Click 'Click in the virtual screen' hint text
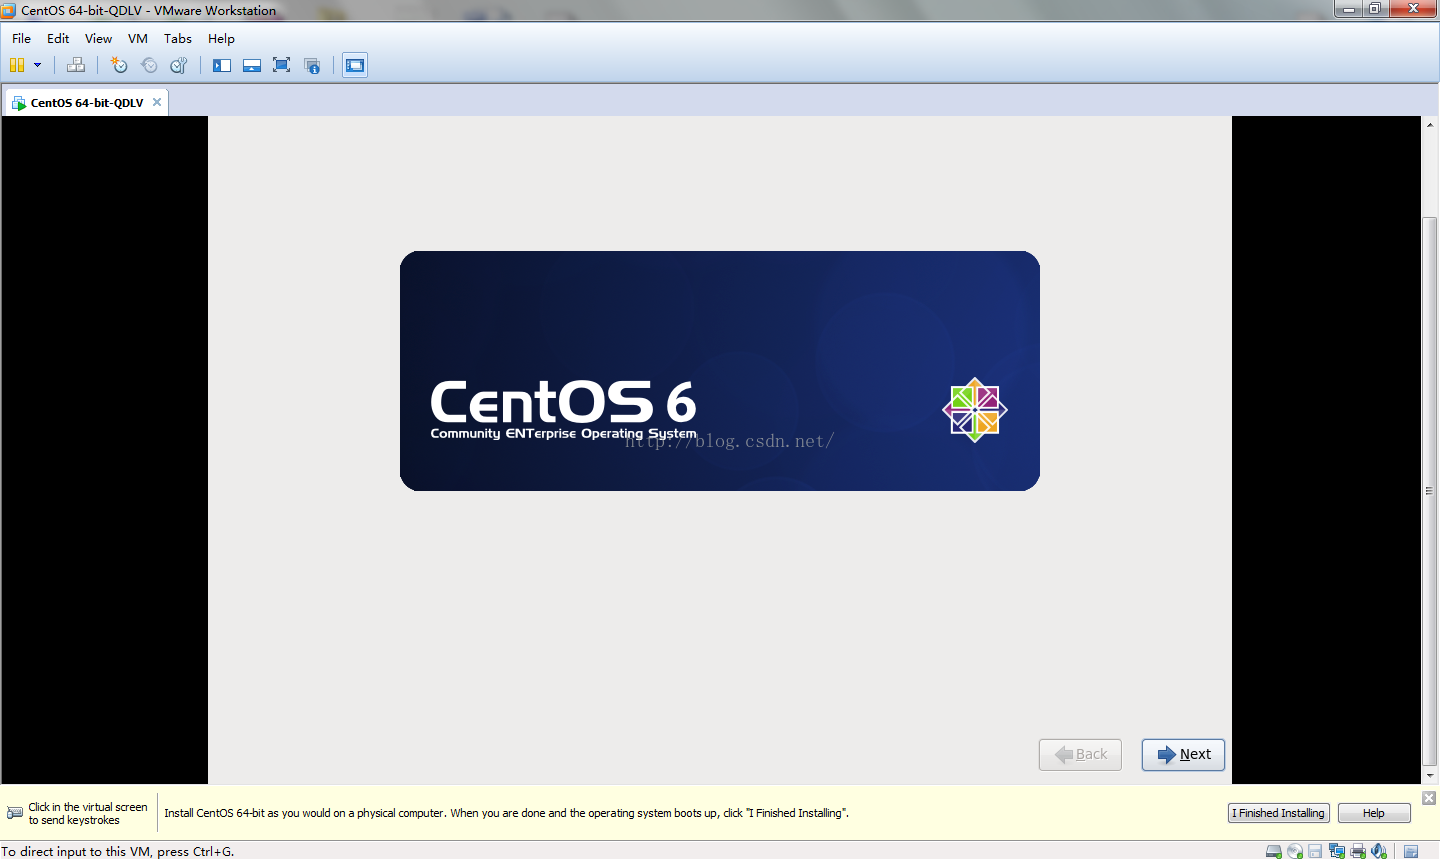The image size is (1440, 860). point(88,813)
